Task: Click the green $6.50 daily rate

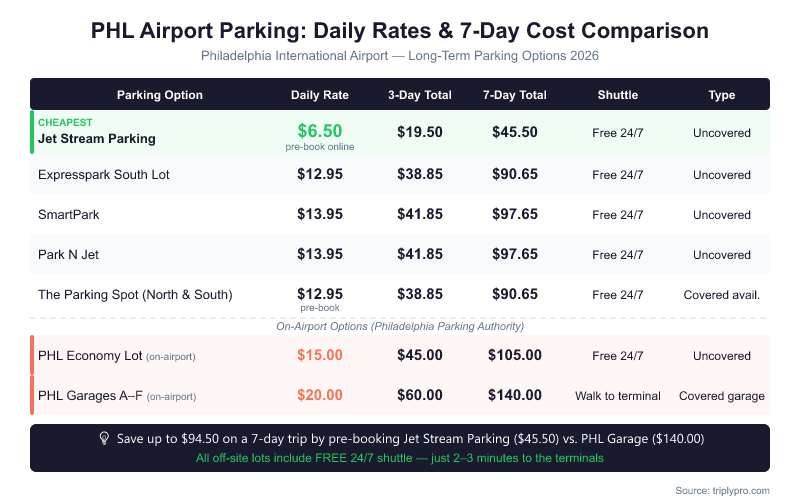Action: point(320,131)
